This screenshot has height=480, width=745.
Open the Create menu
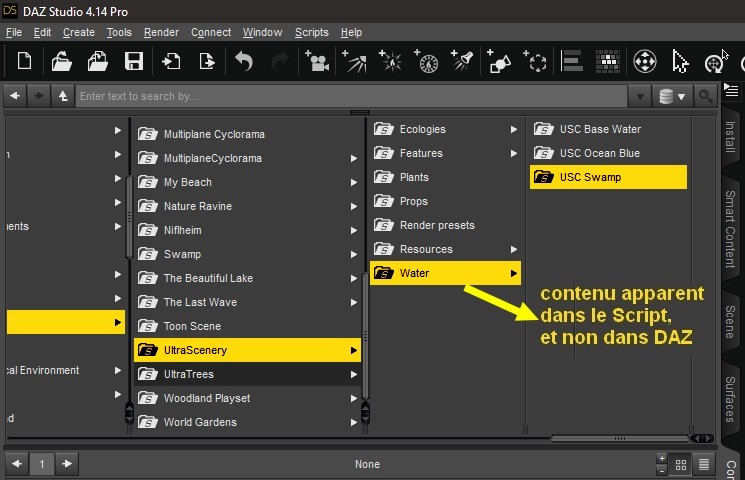coord(79,32)
